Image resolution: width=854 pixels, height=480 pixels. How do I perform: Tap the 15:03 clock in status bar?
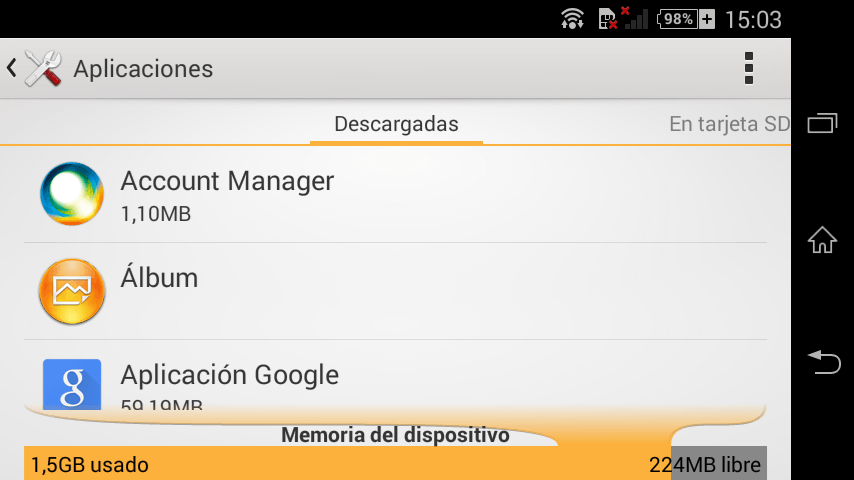(x=753, y=20)
